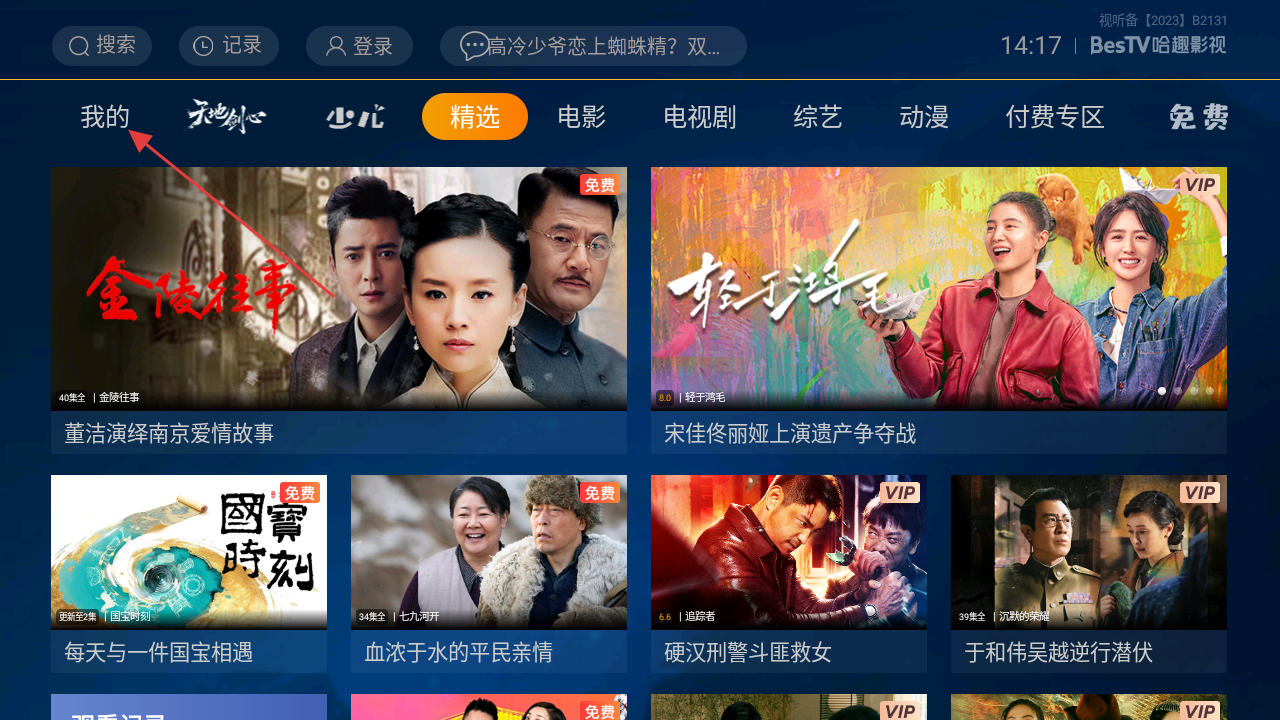Screen dimensions: 1280x720
Task: Open the chat bubble message icon
Action: click(474, 46)
